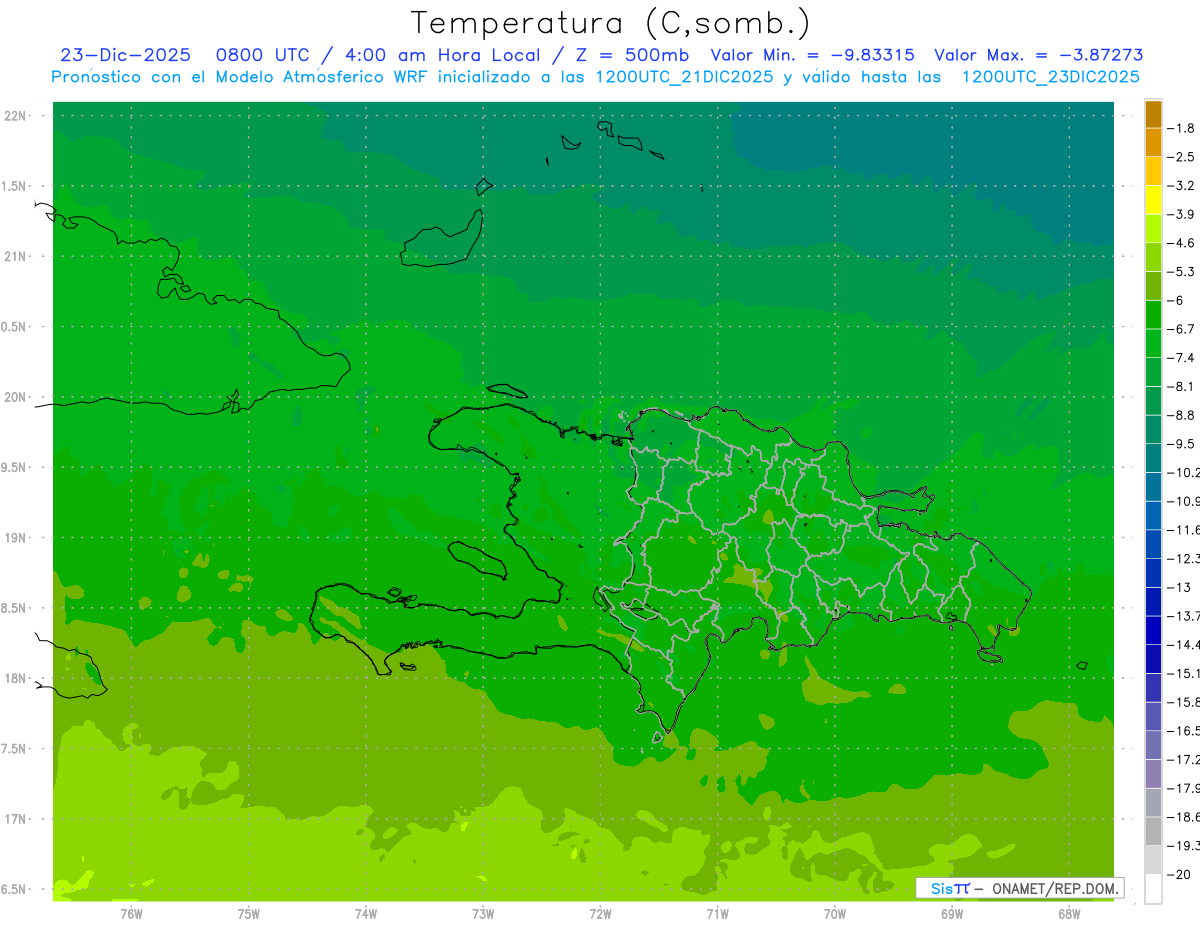The image size is (1200, 927).
Task: Click the "-9.5" colorbar value
Action: [x=1183, y=443]
